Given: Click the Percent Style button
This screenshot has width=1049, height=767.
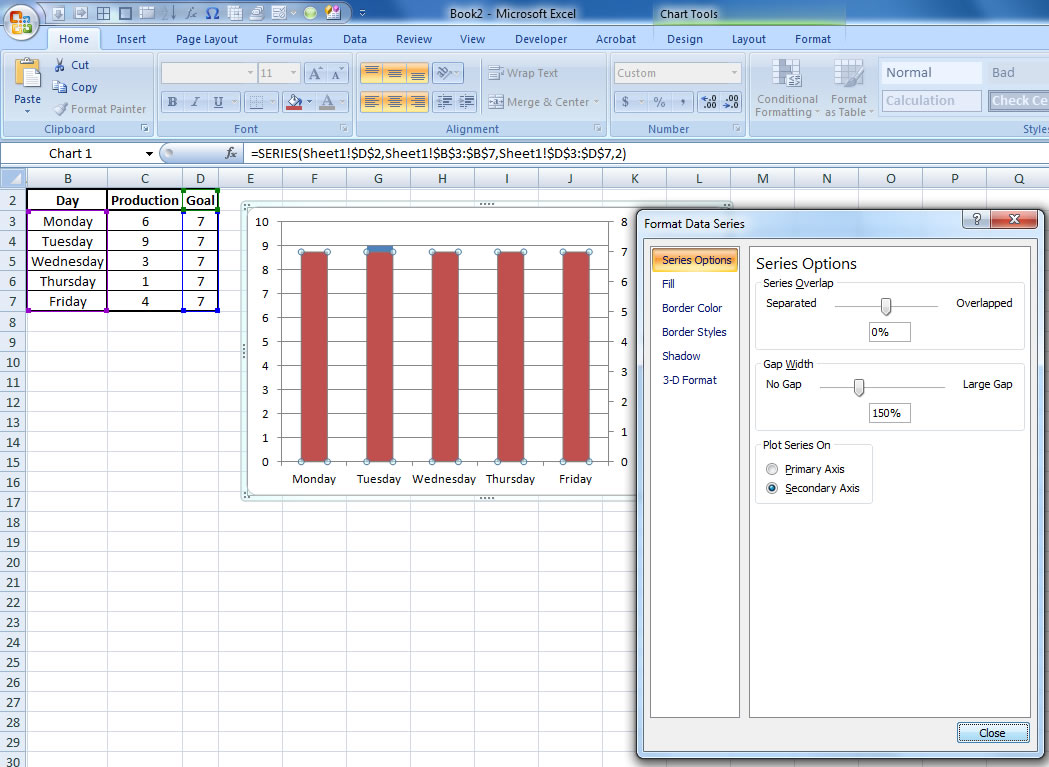Looking at the screenshot, I should click(659, 102).
